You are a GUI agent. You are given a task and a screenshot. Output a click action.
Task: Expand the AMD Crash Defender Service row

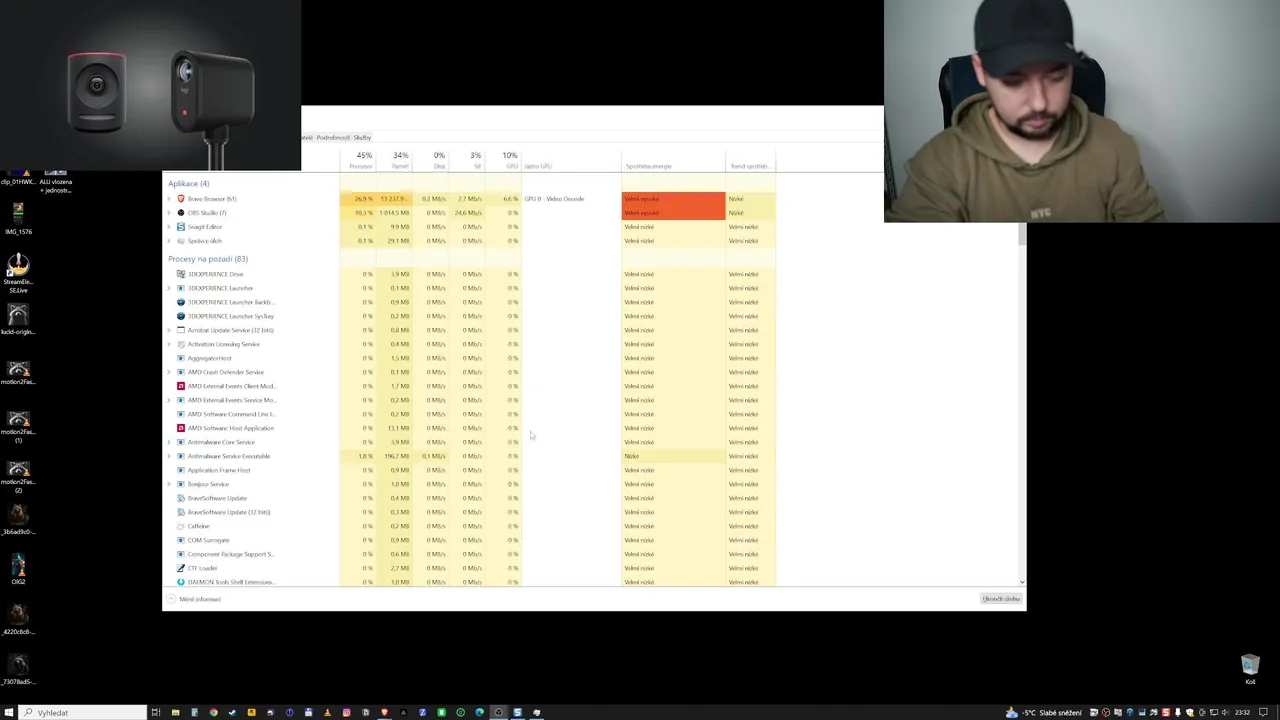(169, 372)
